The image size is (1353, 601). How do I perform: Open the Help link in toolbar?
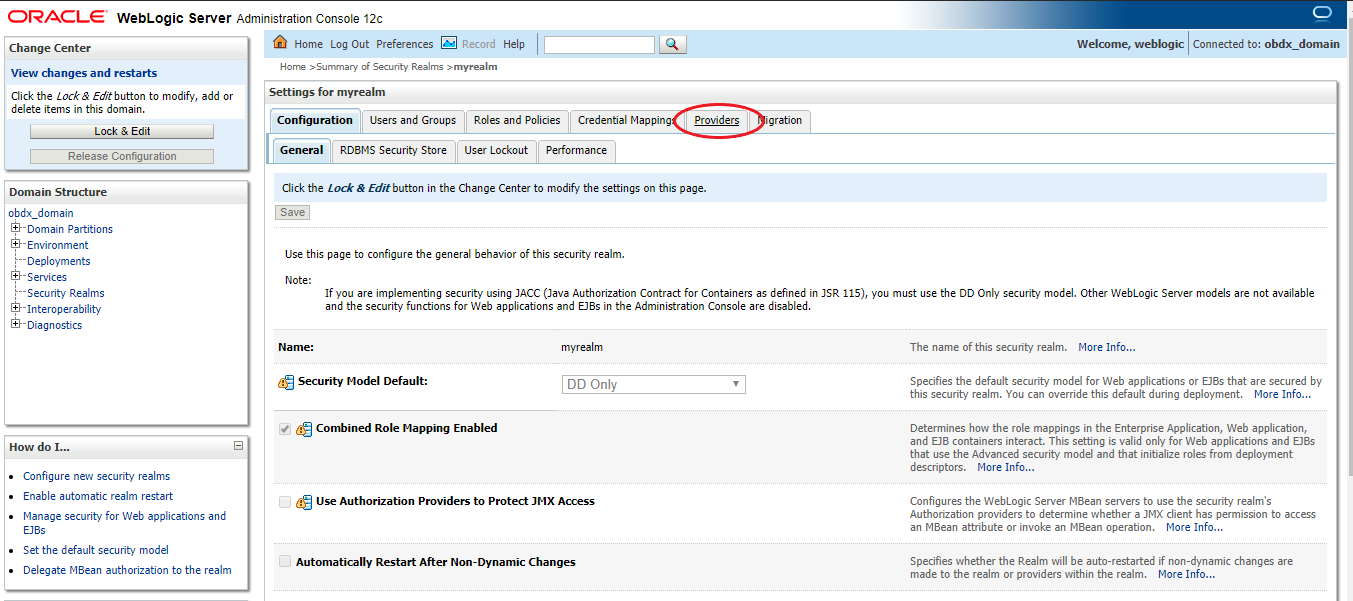tap(514, 44)
